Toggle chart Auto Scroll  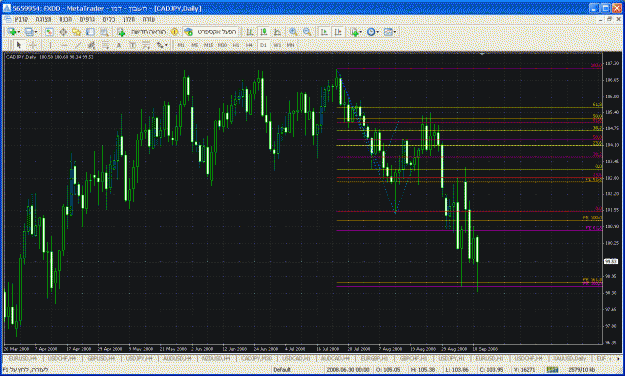click(x=324, y=32)
